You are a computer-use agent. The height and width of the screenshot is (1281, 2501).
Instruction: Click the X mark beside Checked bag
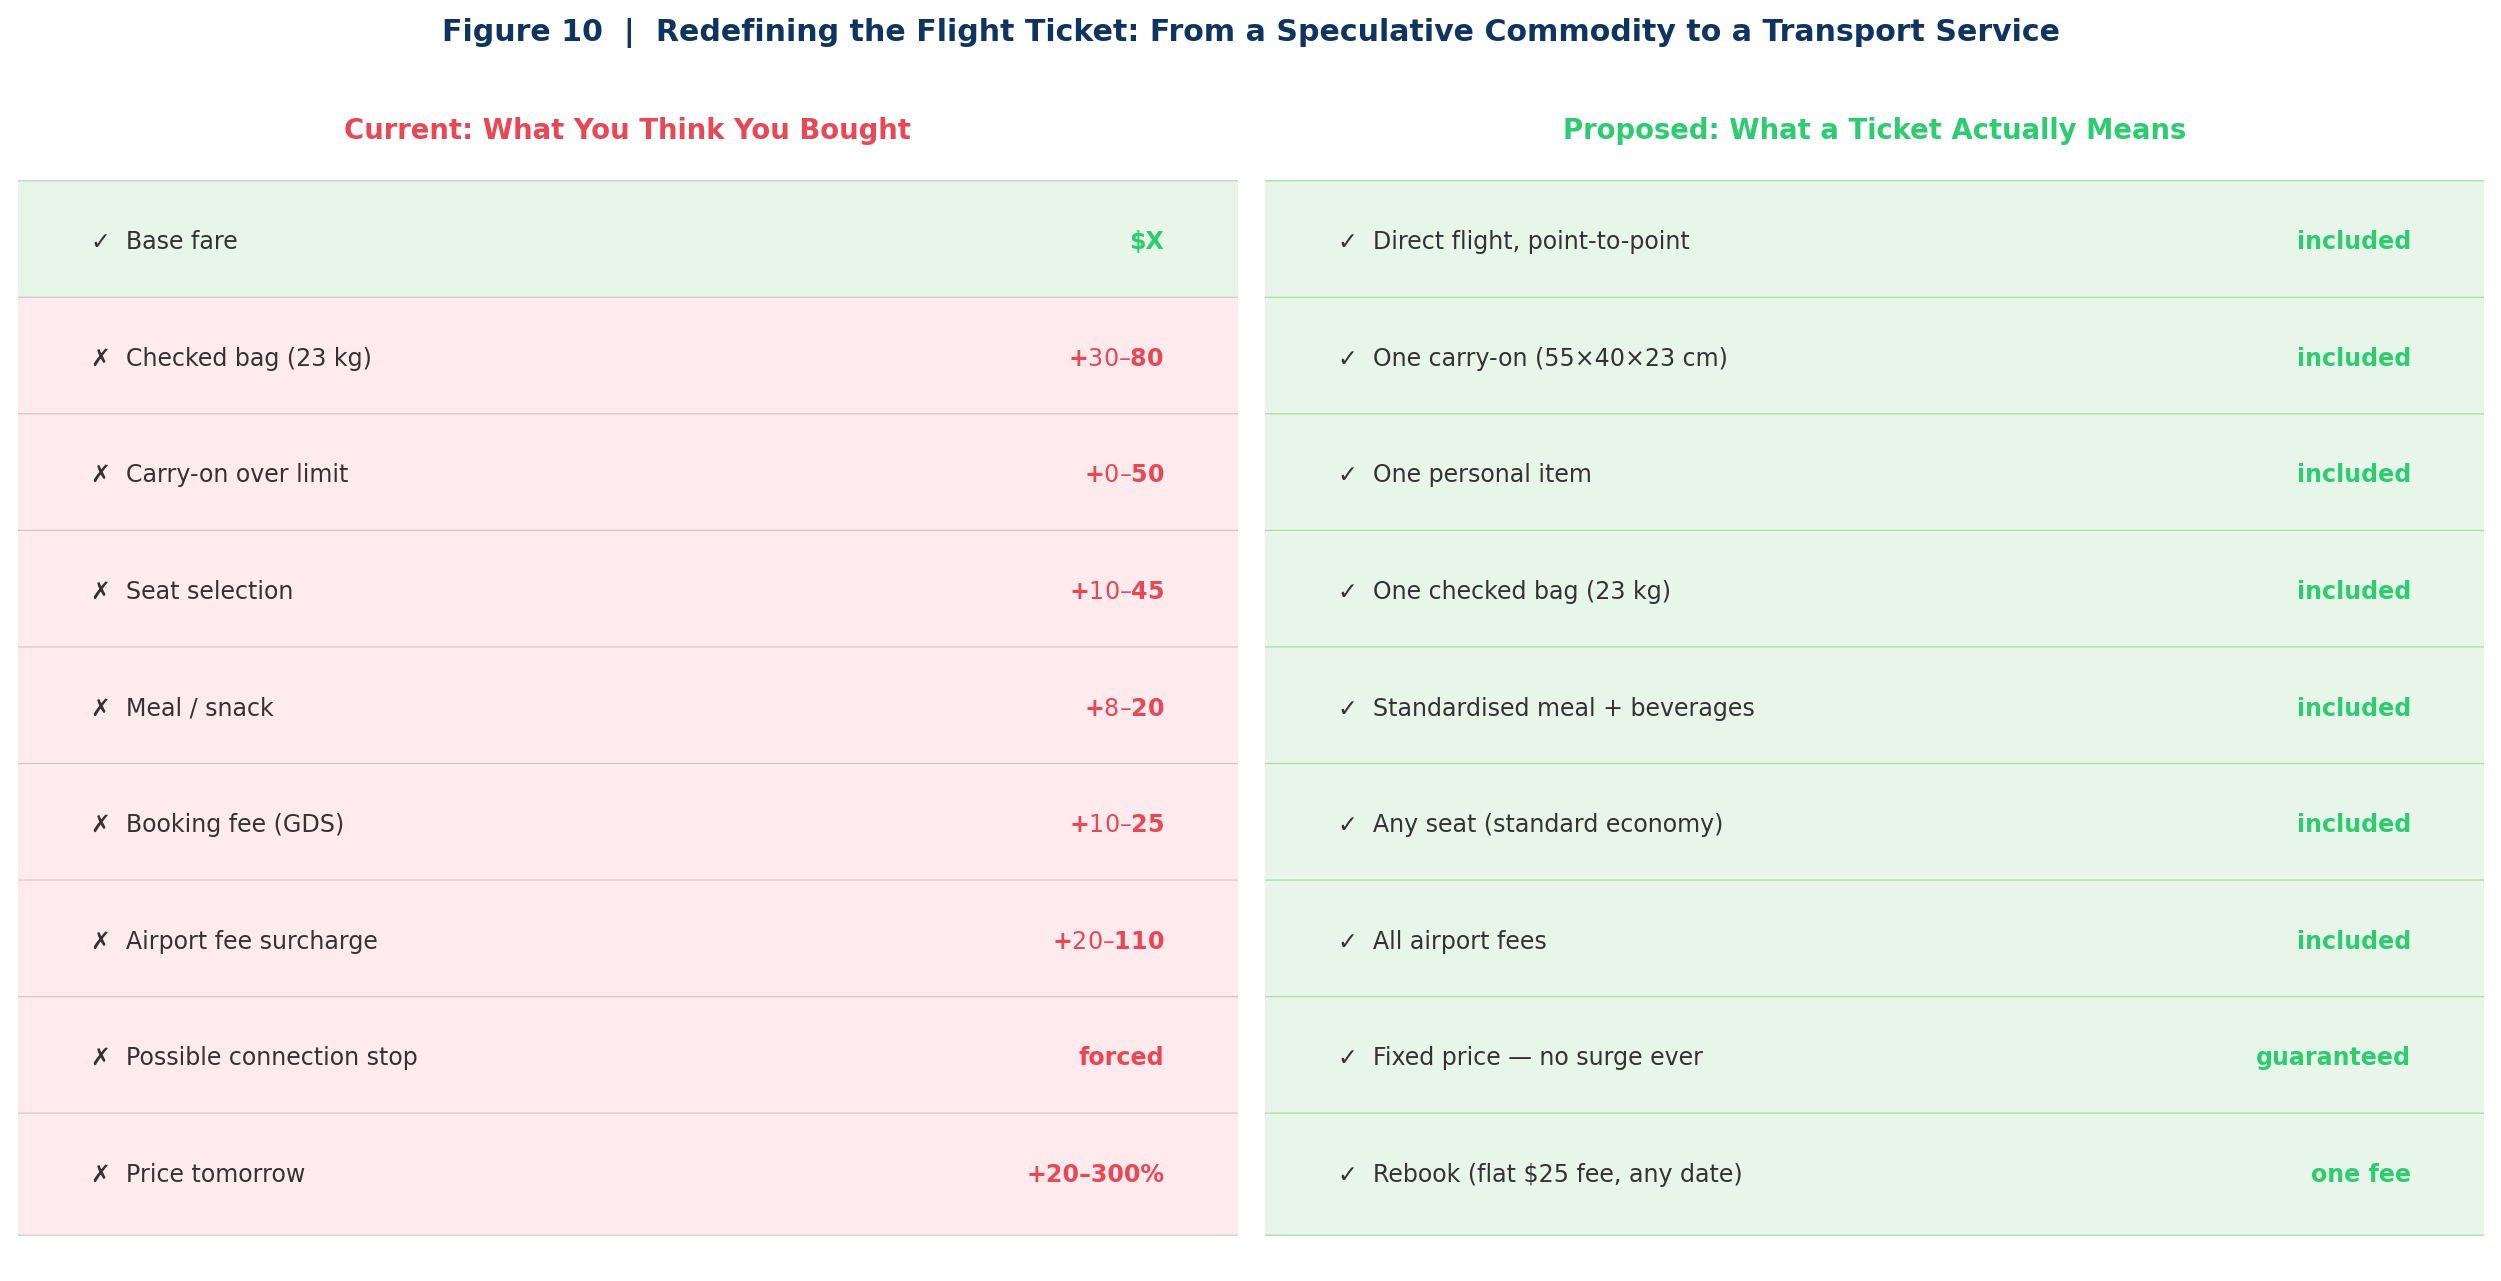[100, 359]
